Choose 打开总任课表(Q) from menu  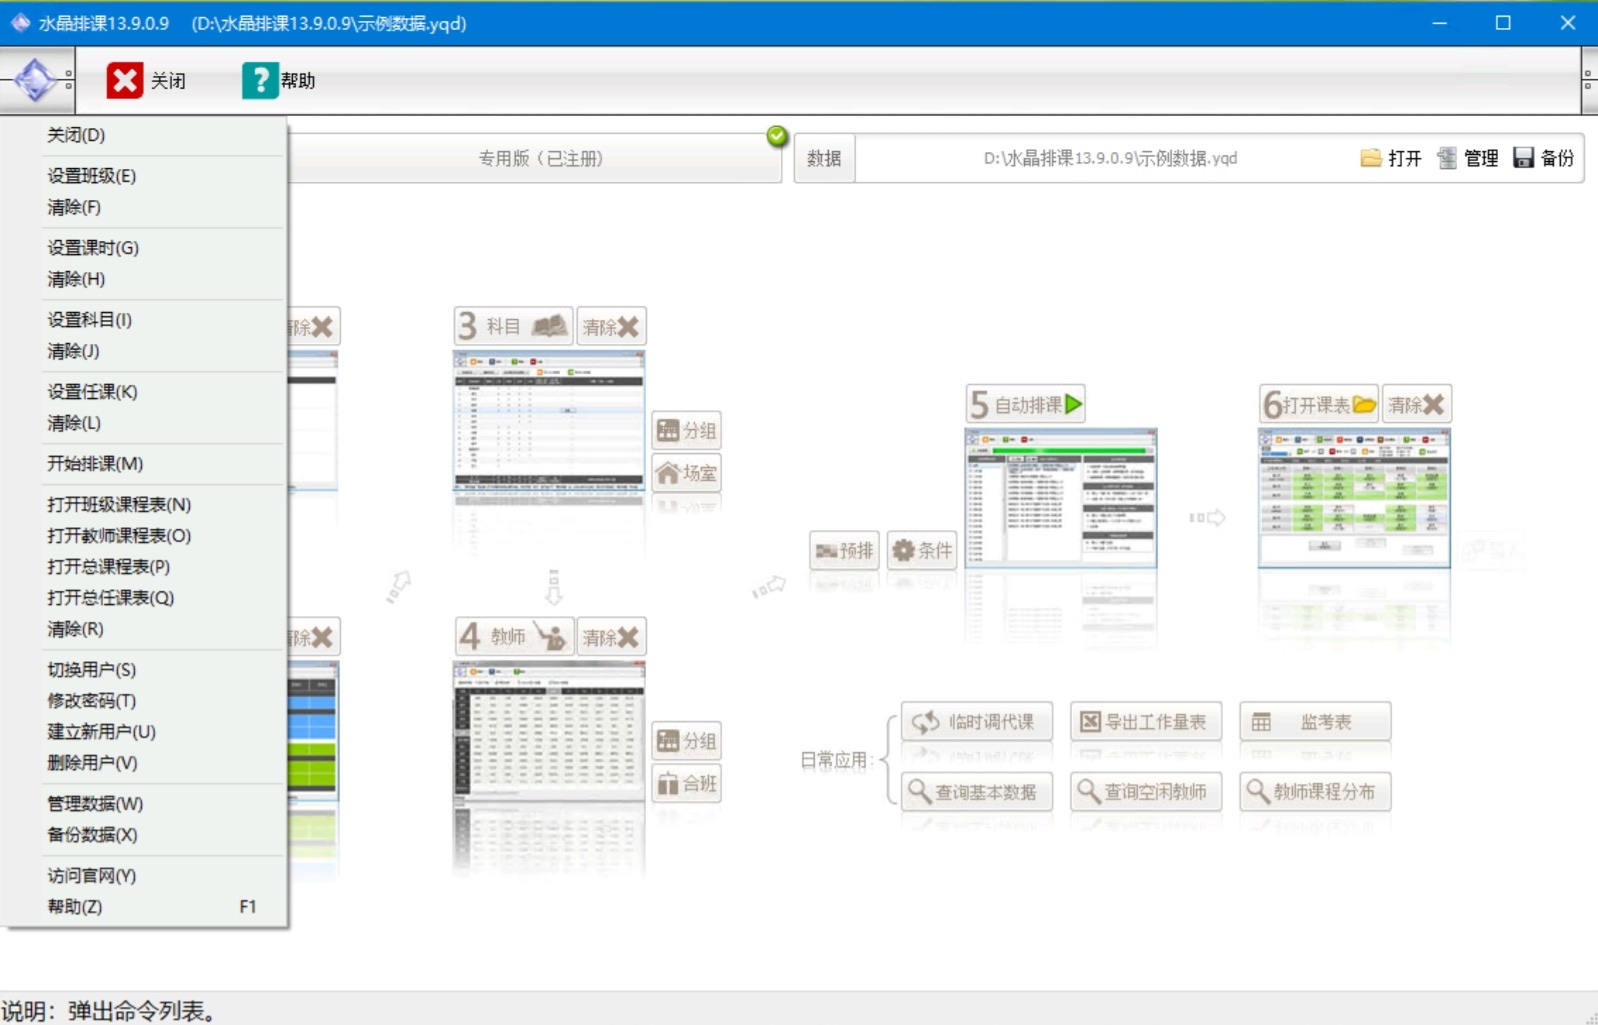pos(145,598)
